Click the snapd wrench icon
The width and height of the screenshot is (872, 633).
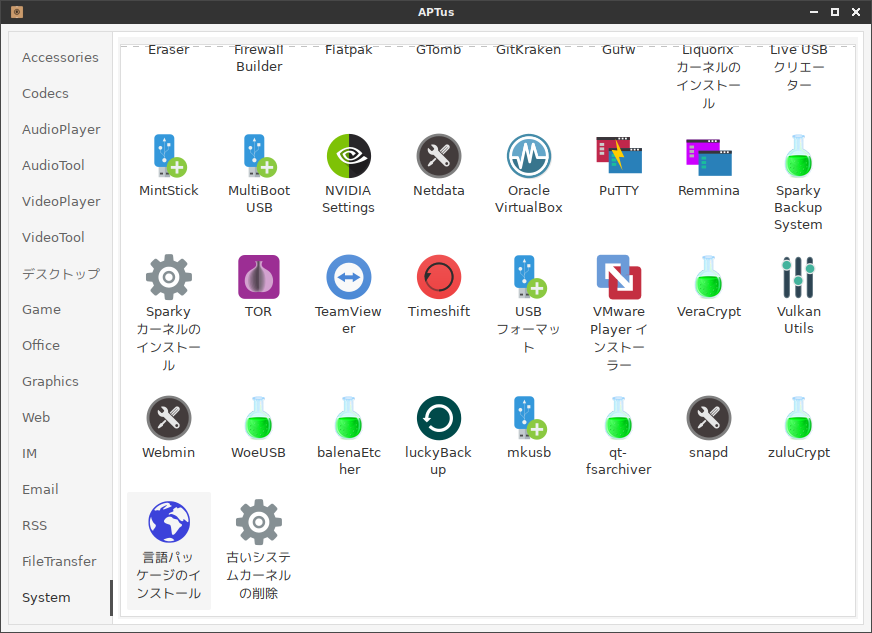[x=708, y=418]
